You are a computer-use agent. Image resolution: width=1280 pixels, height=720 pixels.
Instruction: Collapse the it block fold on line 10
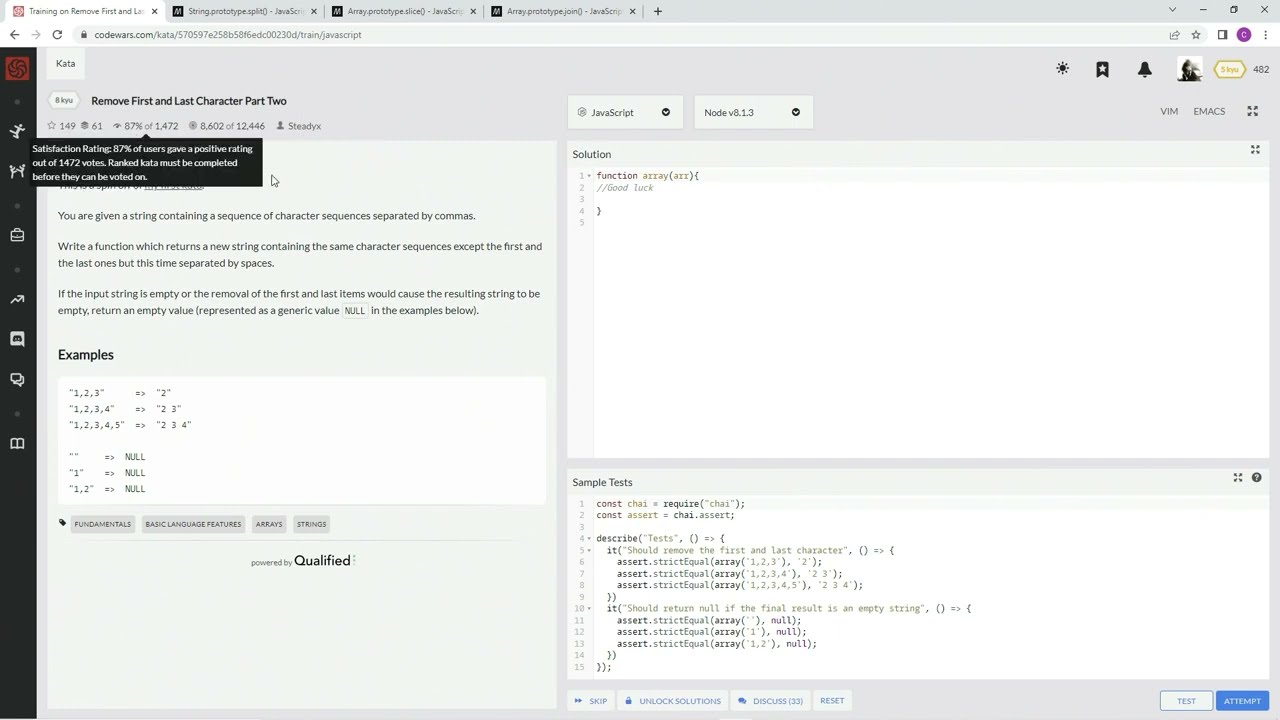(589, 608)
